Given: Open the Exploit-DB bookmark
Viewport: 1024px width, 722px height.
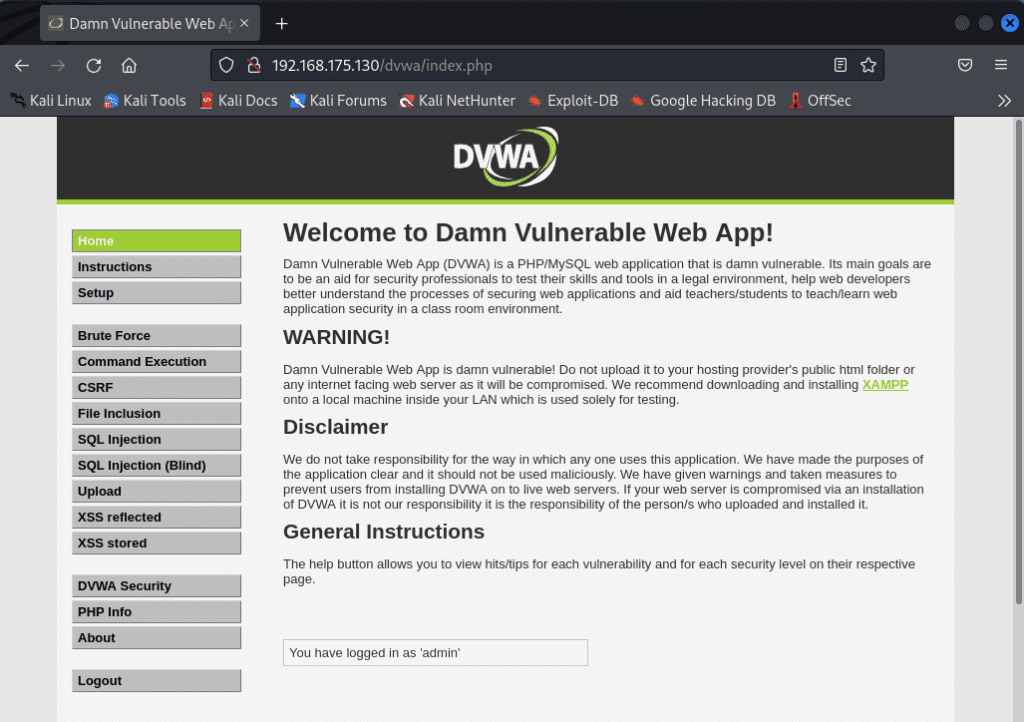Looking at the screenshot, I should (573, 101).
